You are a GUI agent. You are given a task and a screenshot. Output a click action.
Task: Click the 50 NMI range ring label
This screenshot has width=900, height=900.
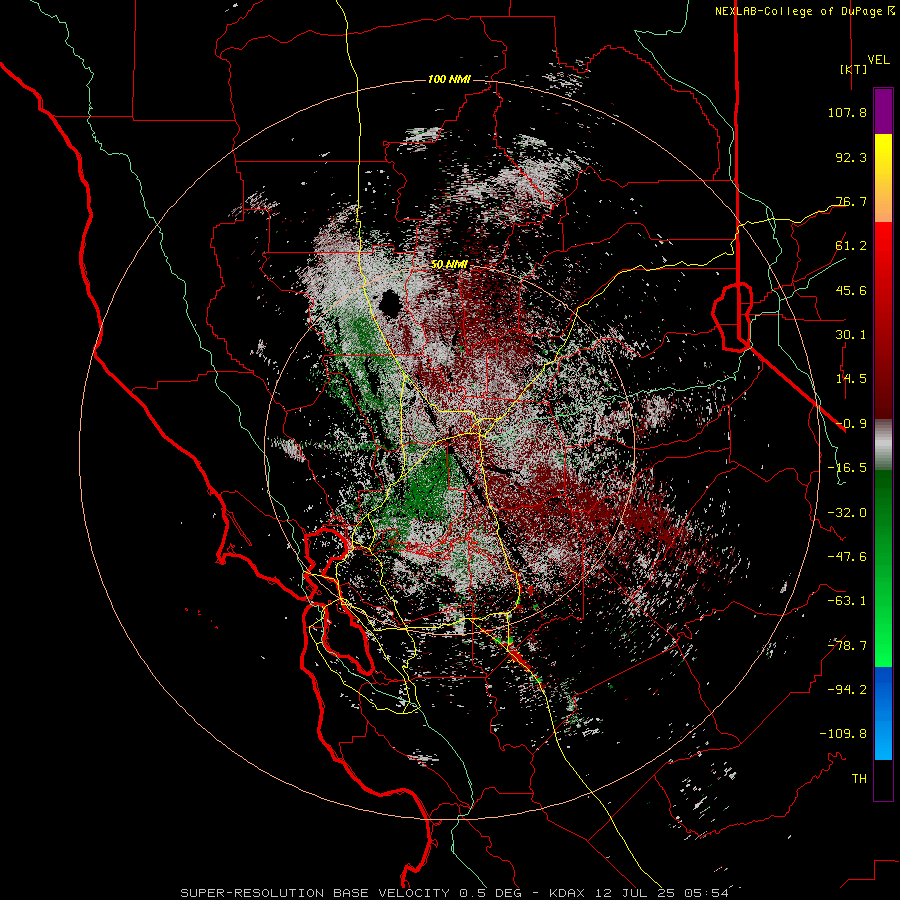pos(449,265)
